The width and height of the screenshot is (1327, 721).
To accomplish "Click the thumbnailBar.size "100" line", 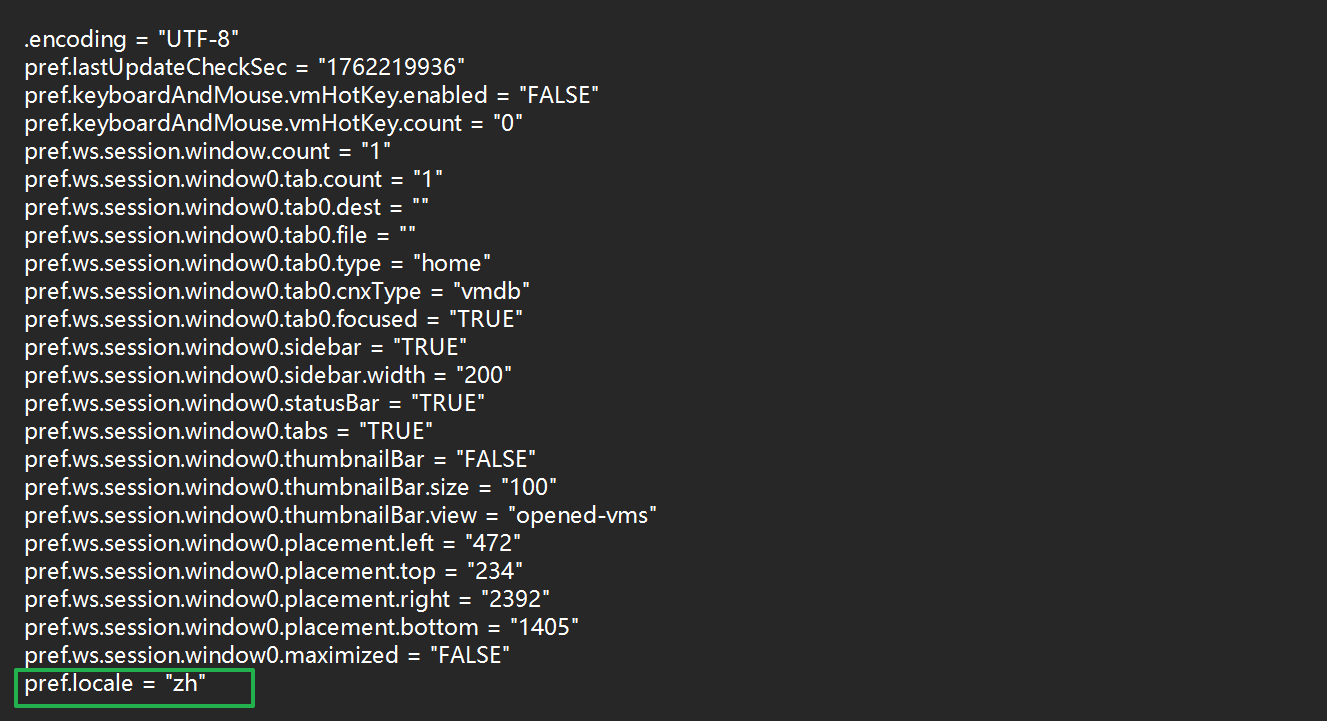I will pos(291,488).
